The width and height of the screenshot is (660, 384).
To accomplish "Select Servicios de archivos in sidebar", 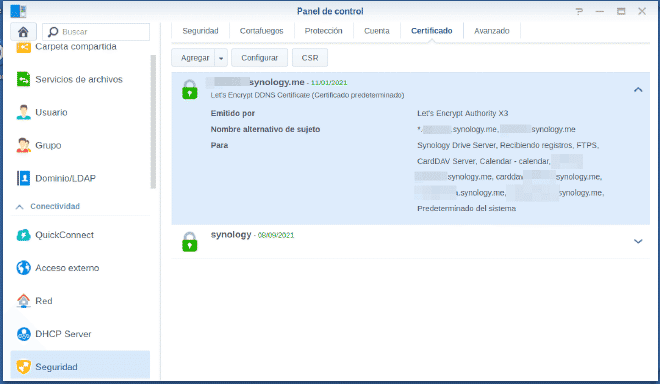I will point(80,79).
